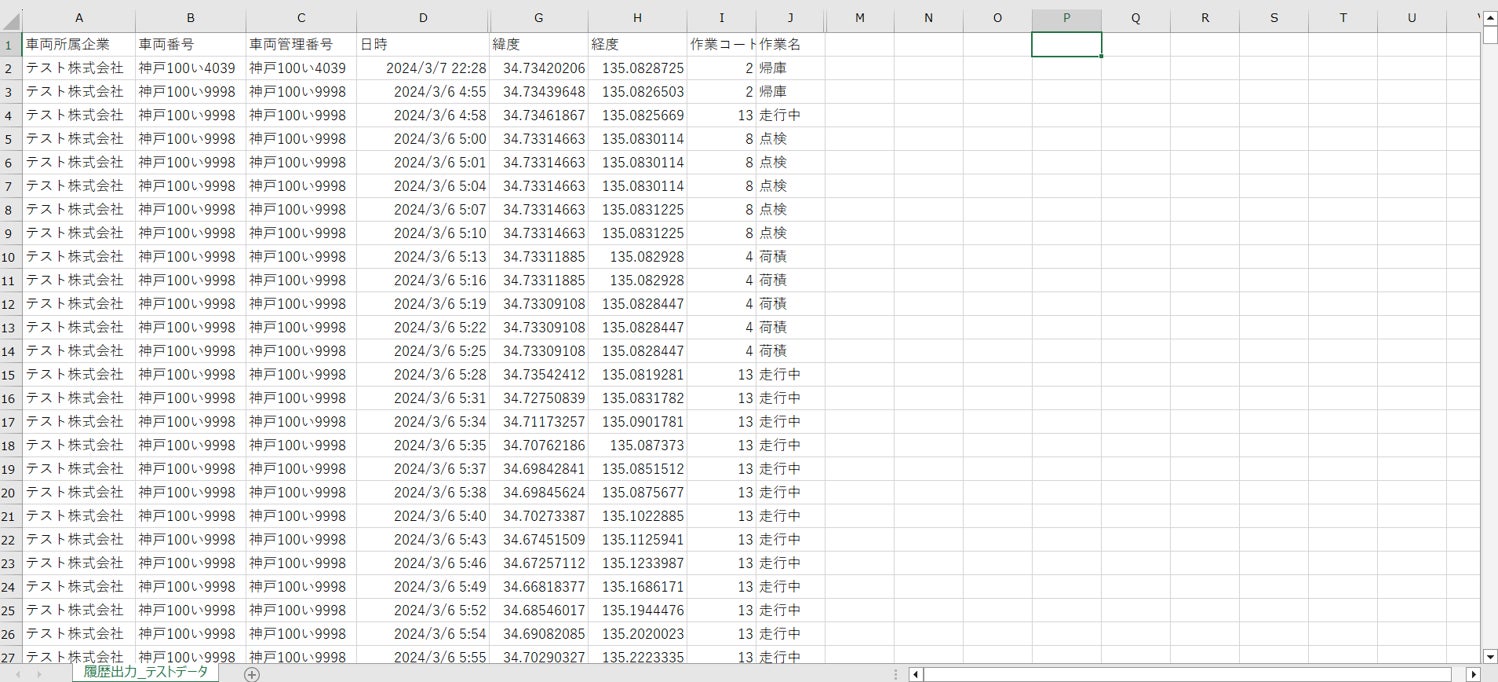1498x682 pixels.
Task: Select column A header
Action: [x=79, y=20]
